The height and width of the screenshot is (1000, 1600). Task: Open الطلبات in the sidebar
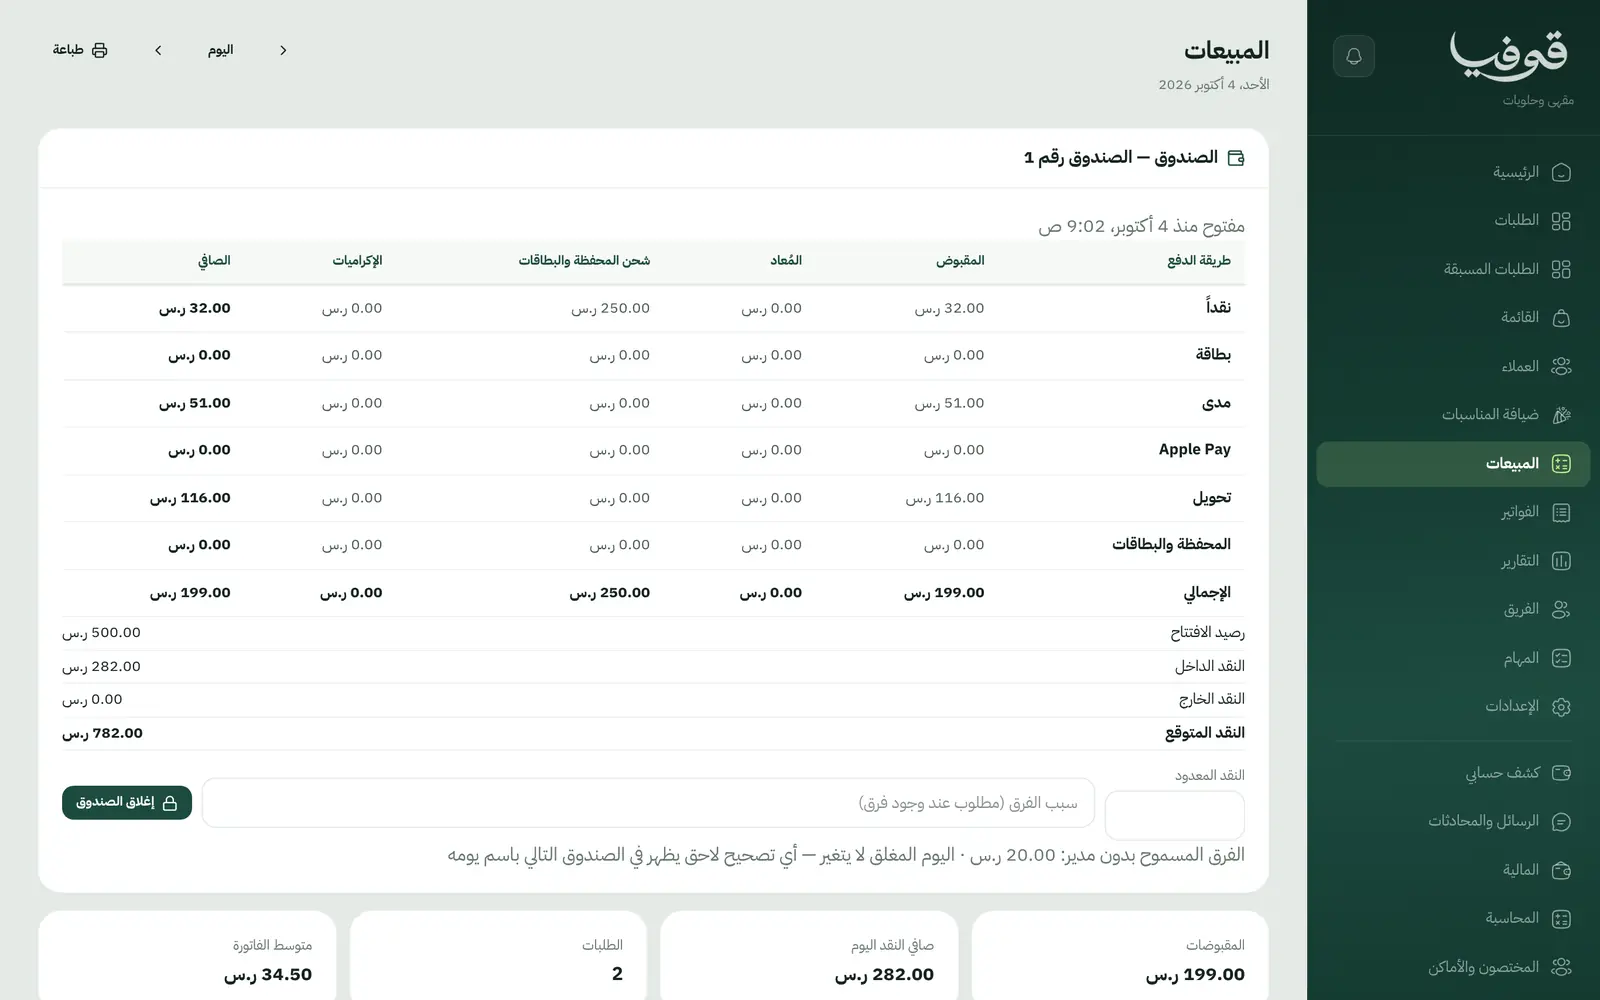1453,221
